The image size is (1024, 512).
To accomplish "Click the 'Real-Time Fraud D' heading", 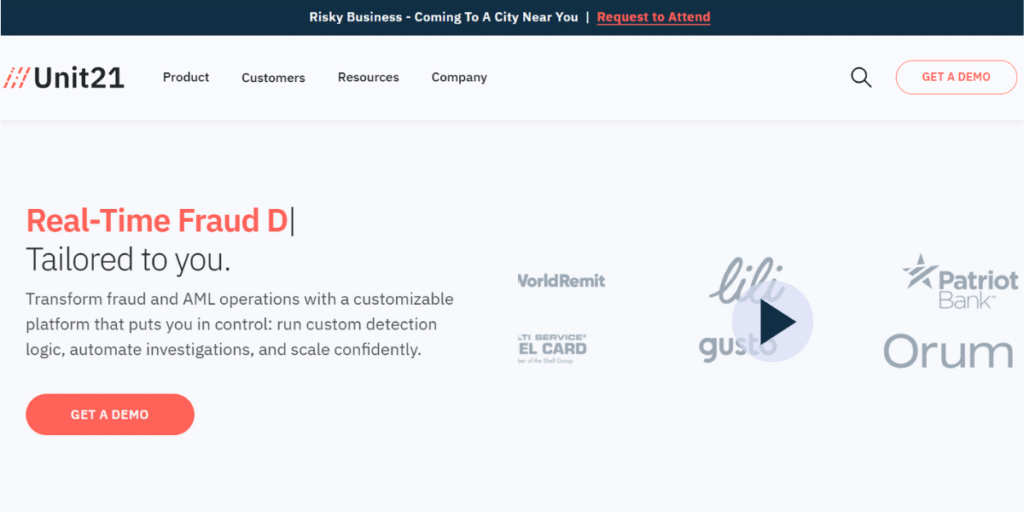I will point(157,221).
